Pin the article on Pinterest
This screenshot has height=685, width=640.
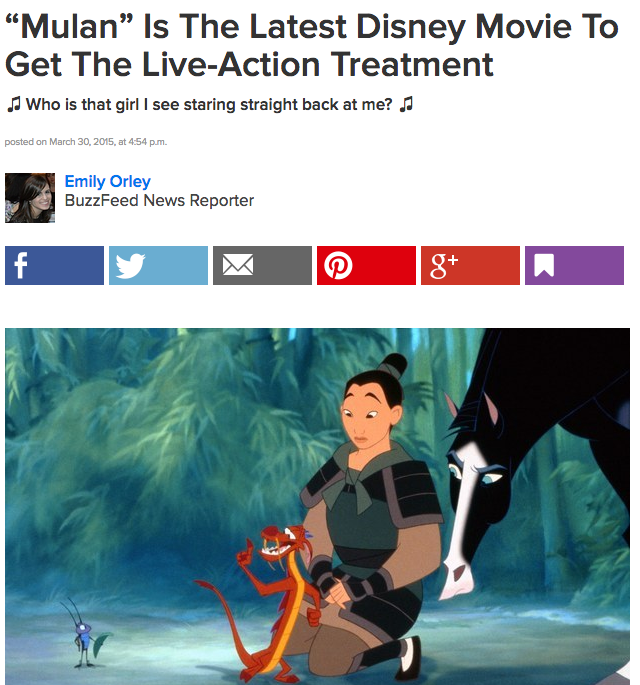pos(366,265)
